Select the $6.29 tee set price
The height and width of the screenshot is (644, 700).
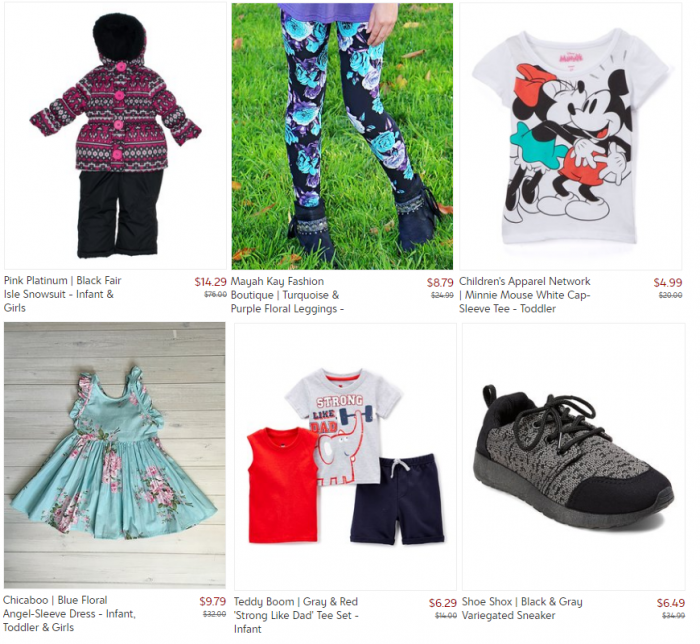click(x=442, y=603)
